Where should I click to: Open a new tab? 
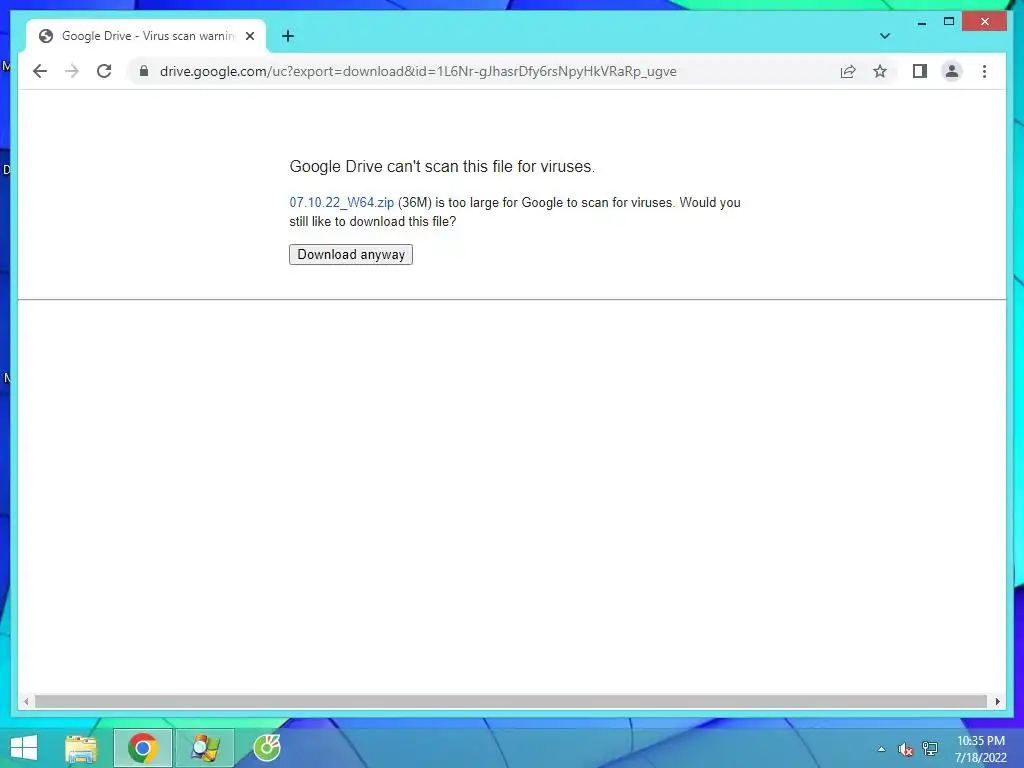click(x=288, y=36)
